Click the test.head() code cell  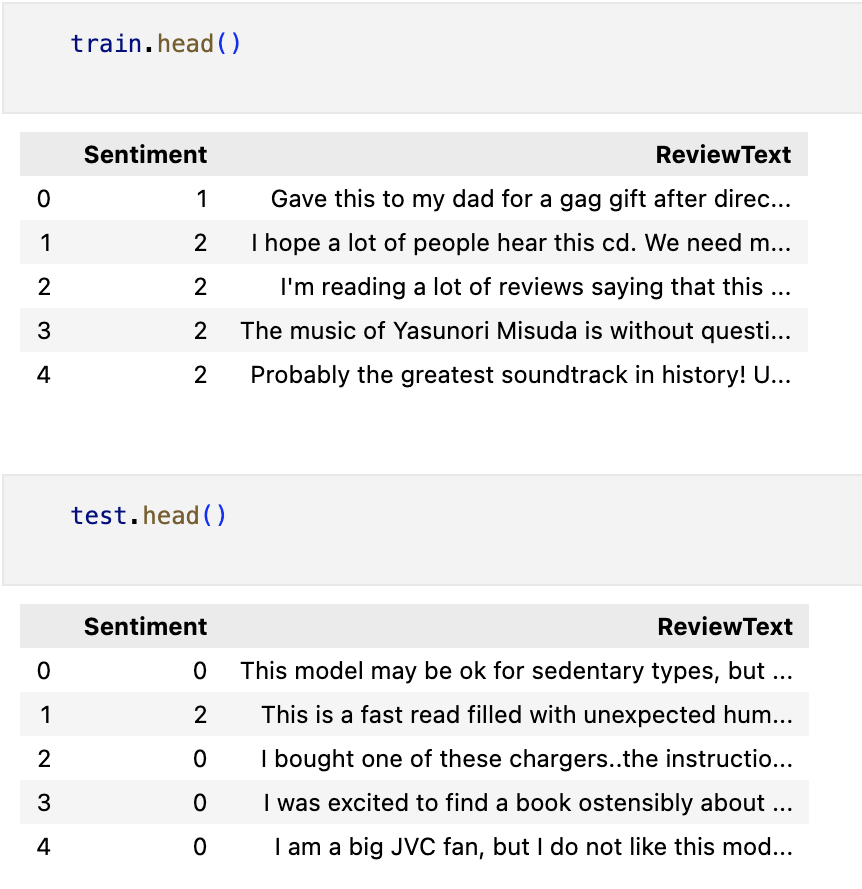click(x=432, y=530)
